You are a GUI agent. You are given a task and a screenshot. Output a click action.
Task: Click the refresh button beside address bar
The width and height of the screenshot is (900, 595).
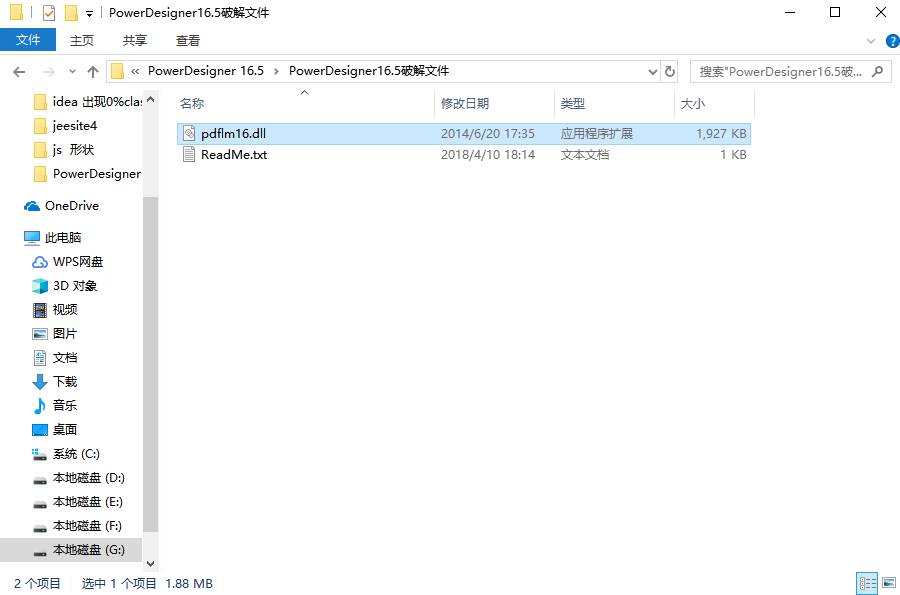[670, 72]
